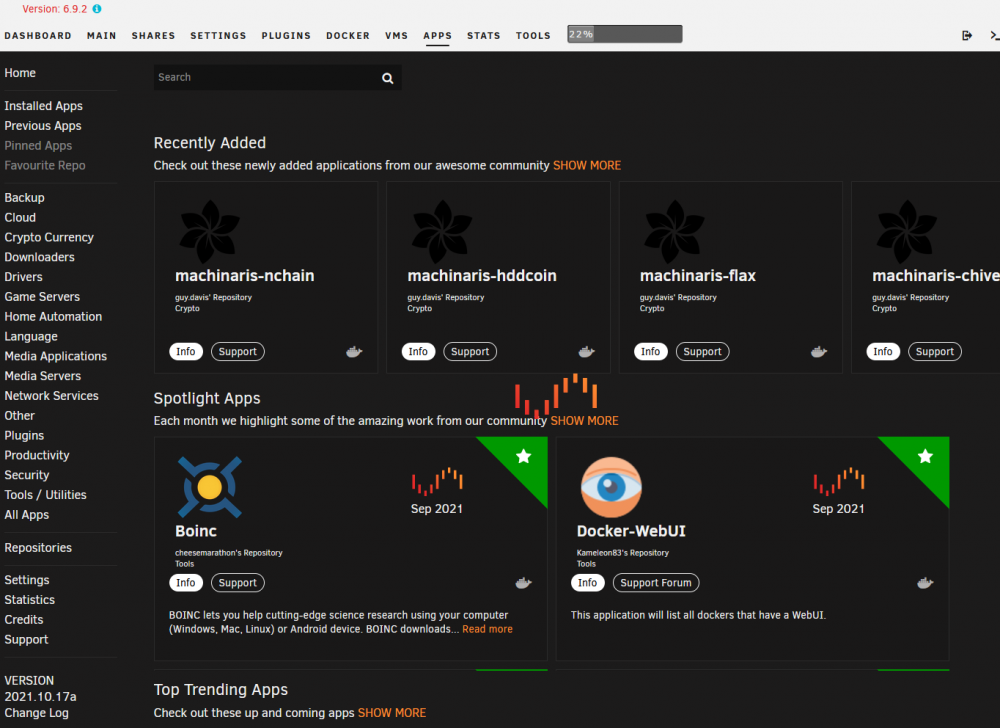
Task: Click the version info icon
Action: coord(97,9)
